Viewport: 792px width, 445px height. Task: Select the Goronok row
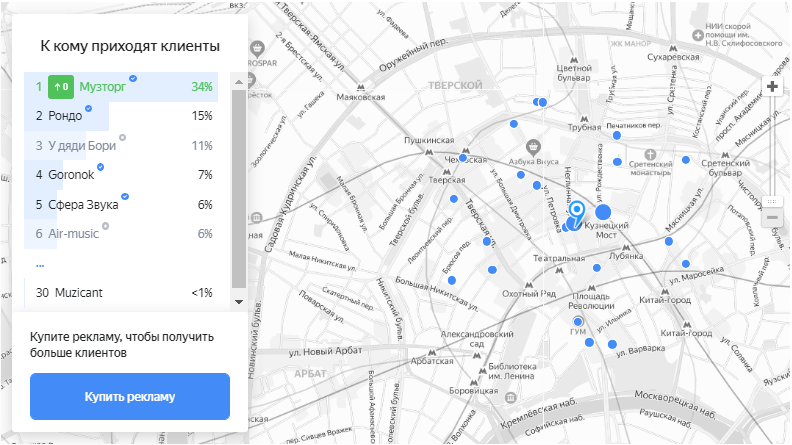coord(121,175)
